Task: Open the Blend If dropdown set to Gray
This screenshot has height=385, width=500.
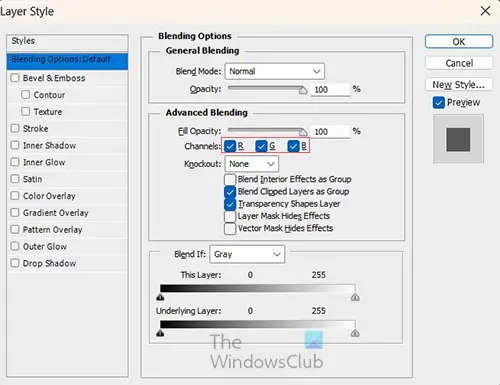Action: 247,254
